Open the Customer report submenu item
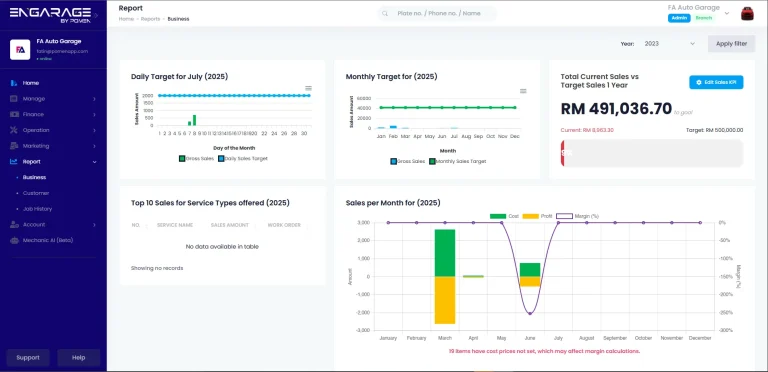Image resolution: width=768 pixels, height=372 pixels. point(36,193)
